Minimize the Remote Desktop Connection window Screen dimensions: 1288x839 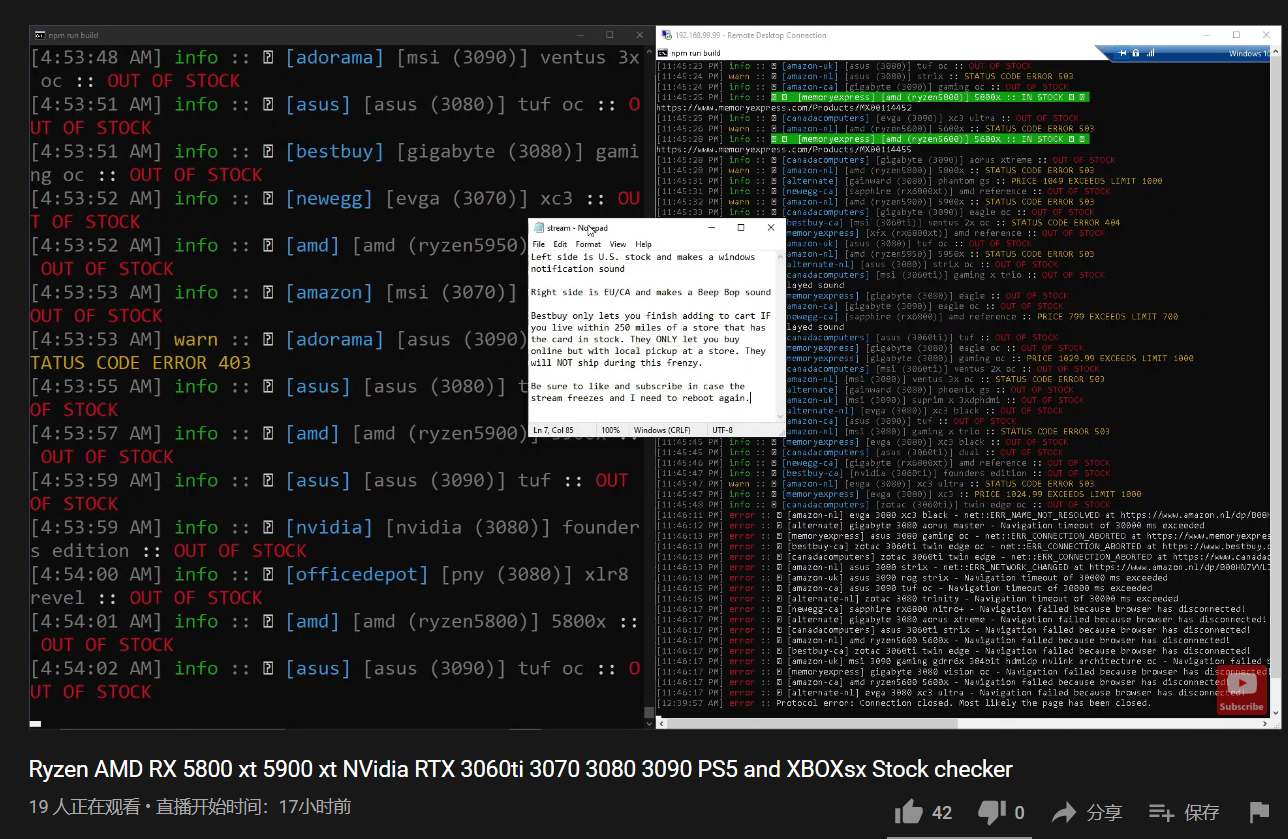tap(1208, 35)
